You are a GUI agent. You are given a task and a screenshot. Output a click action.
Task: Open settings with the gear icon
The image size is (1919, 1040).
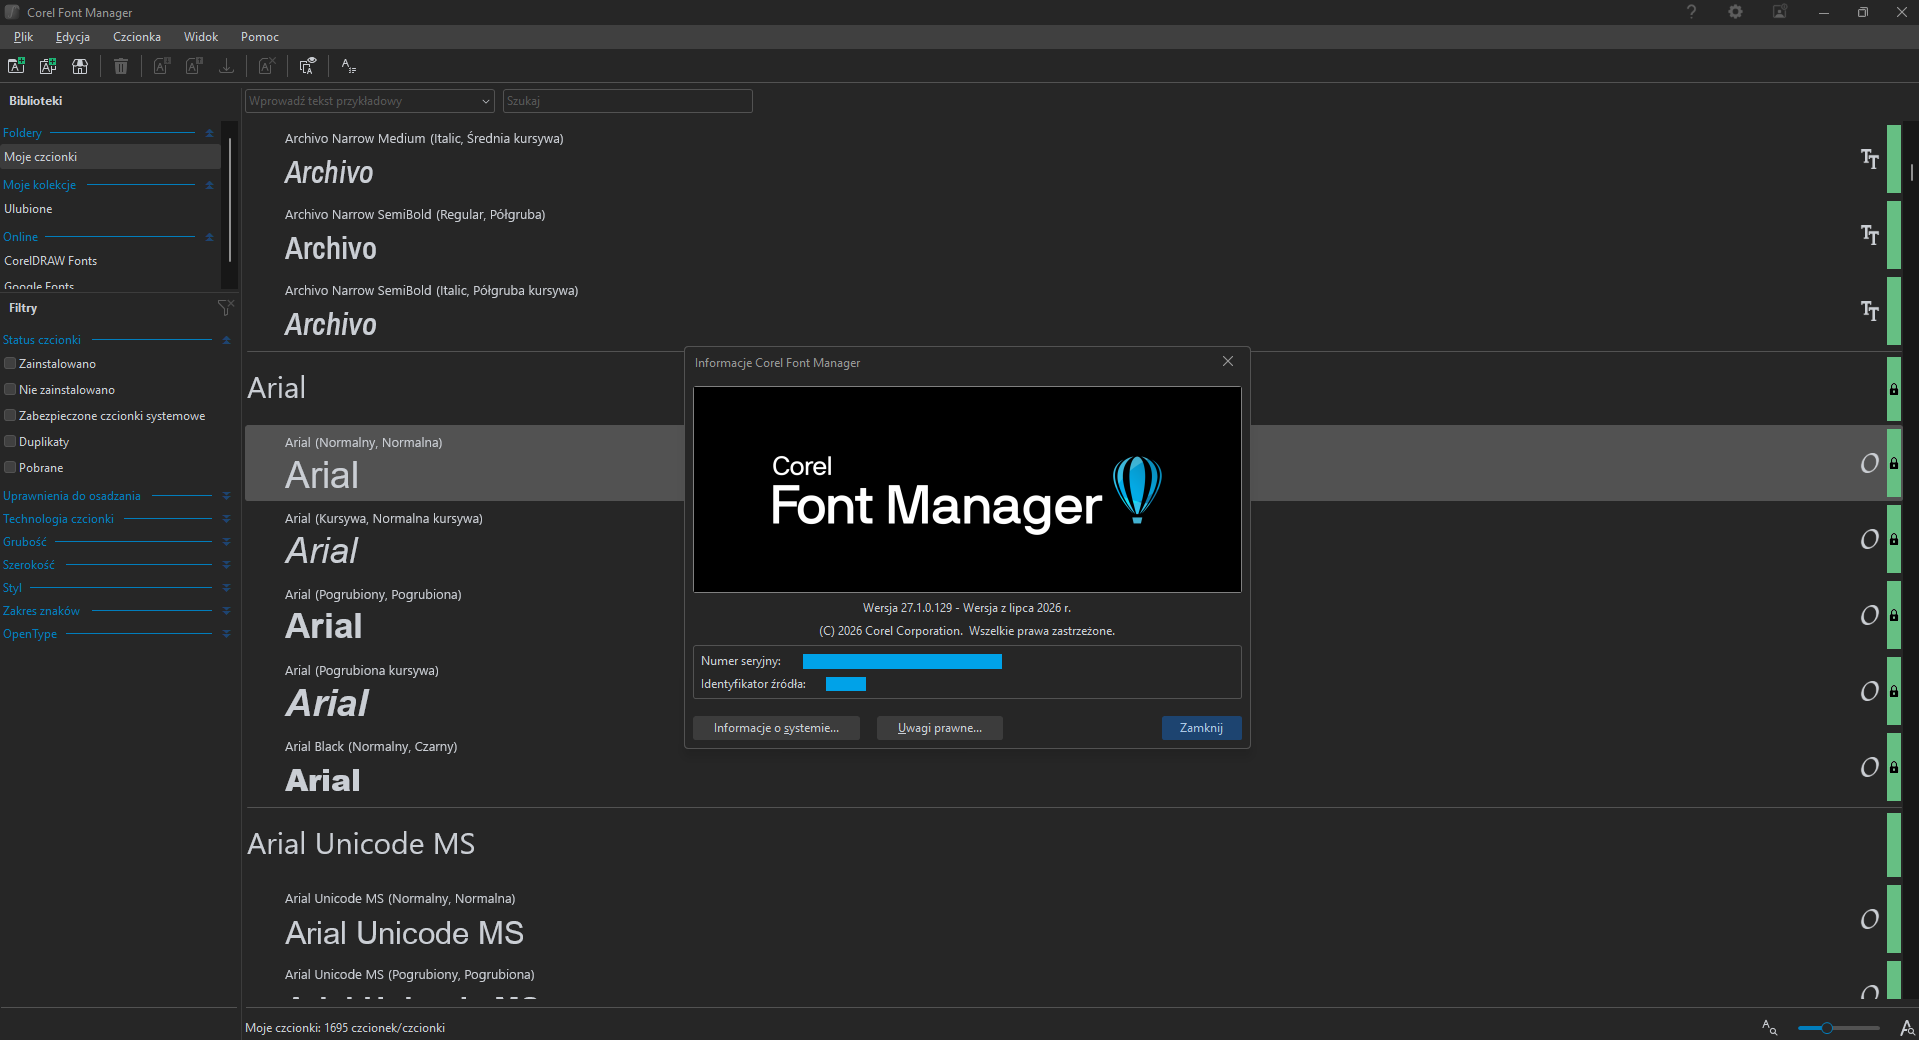tap(1736, 12)
